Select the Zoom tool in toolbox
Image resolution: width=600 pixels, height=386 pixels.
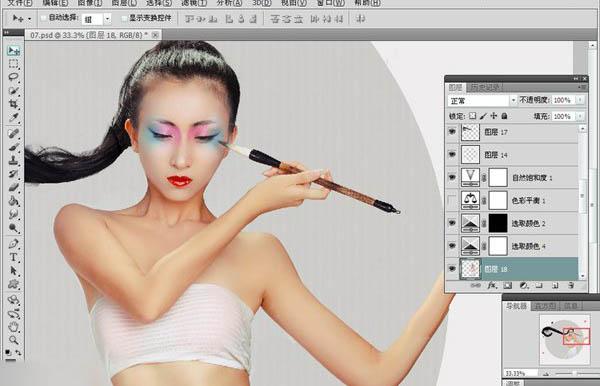[14, 340]
